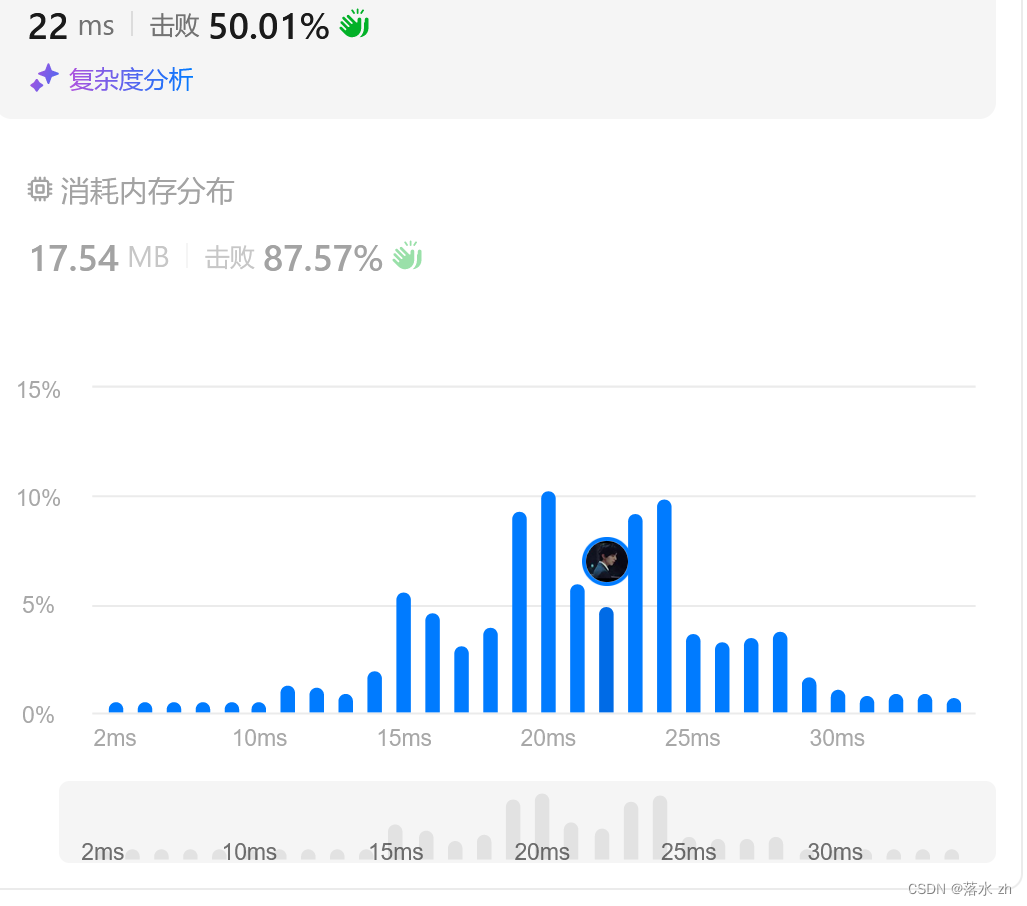Screen dimensions: 1027x906
Task: Click the 15ms position in the range slider
Action: tap(396, 852)
